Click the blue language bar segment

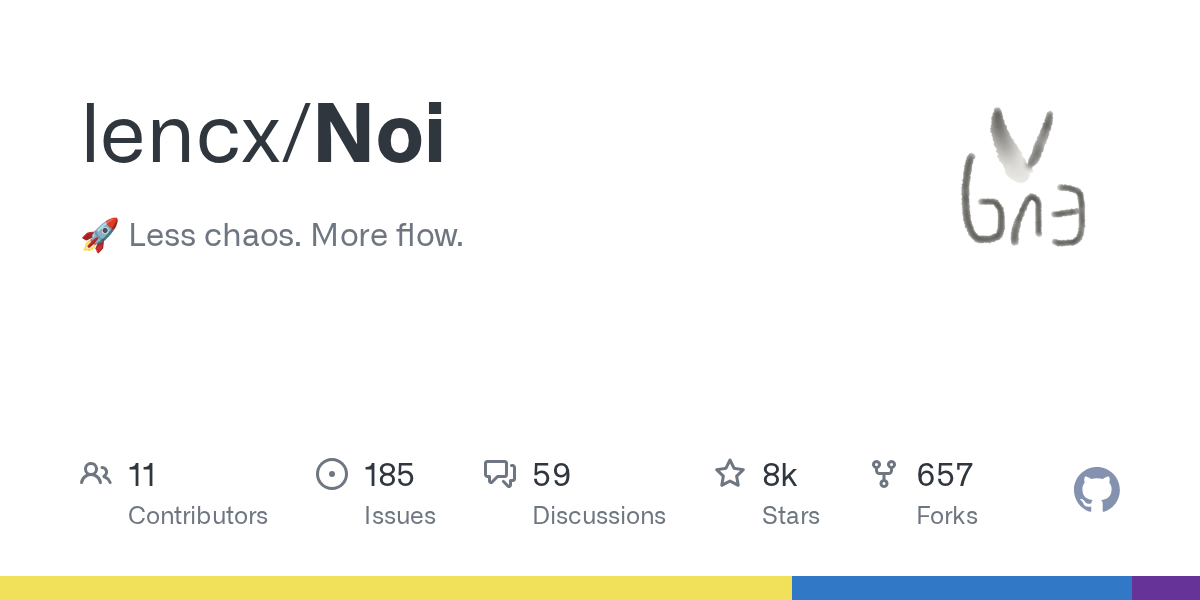pyautogui.click(x=961, y=588)
